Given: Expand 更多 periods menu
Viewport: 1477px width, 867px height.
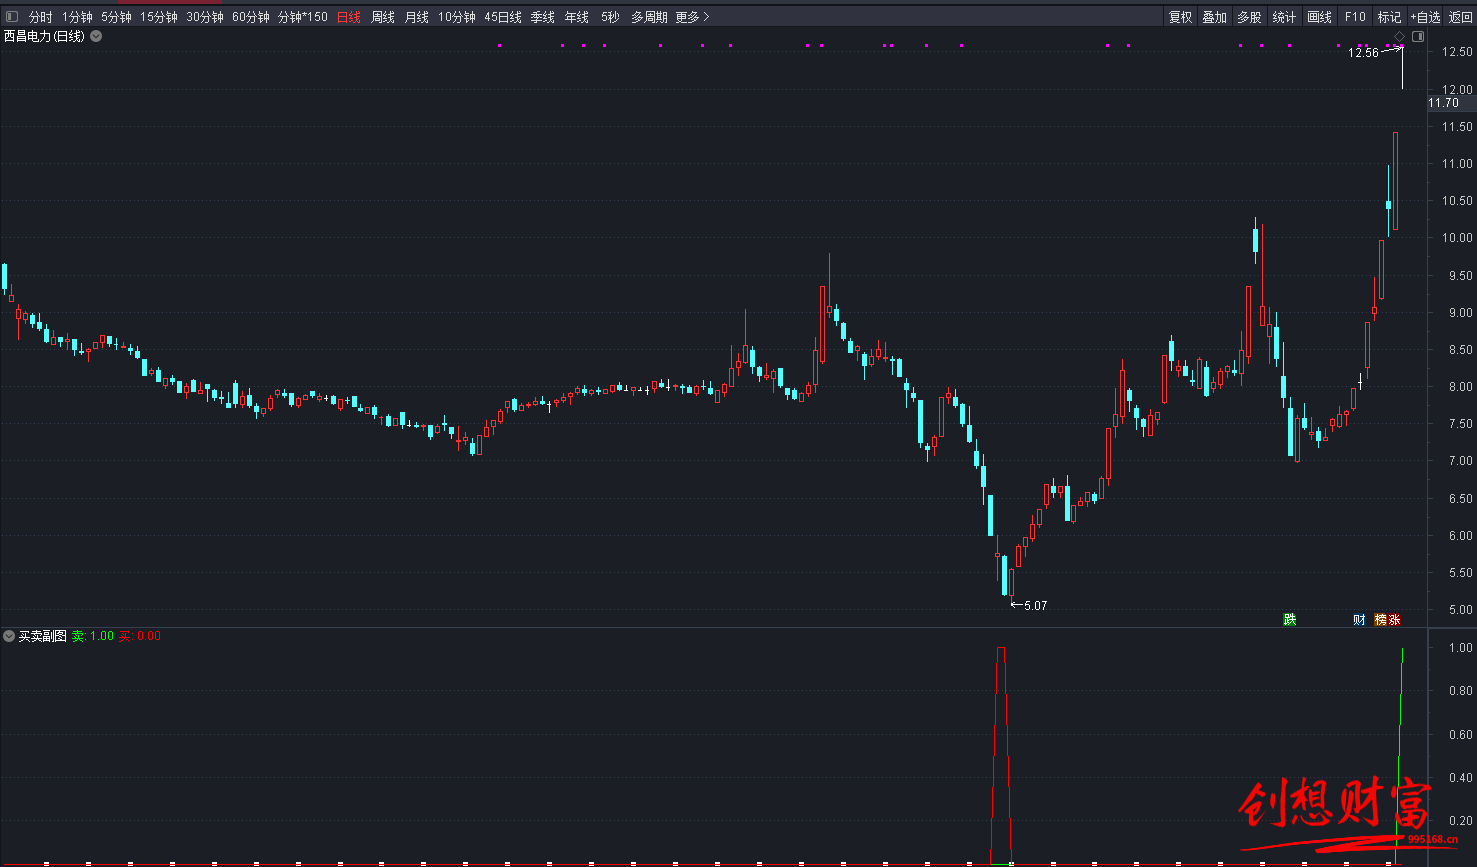Looking at the screenshot, I should point(692,17).
